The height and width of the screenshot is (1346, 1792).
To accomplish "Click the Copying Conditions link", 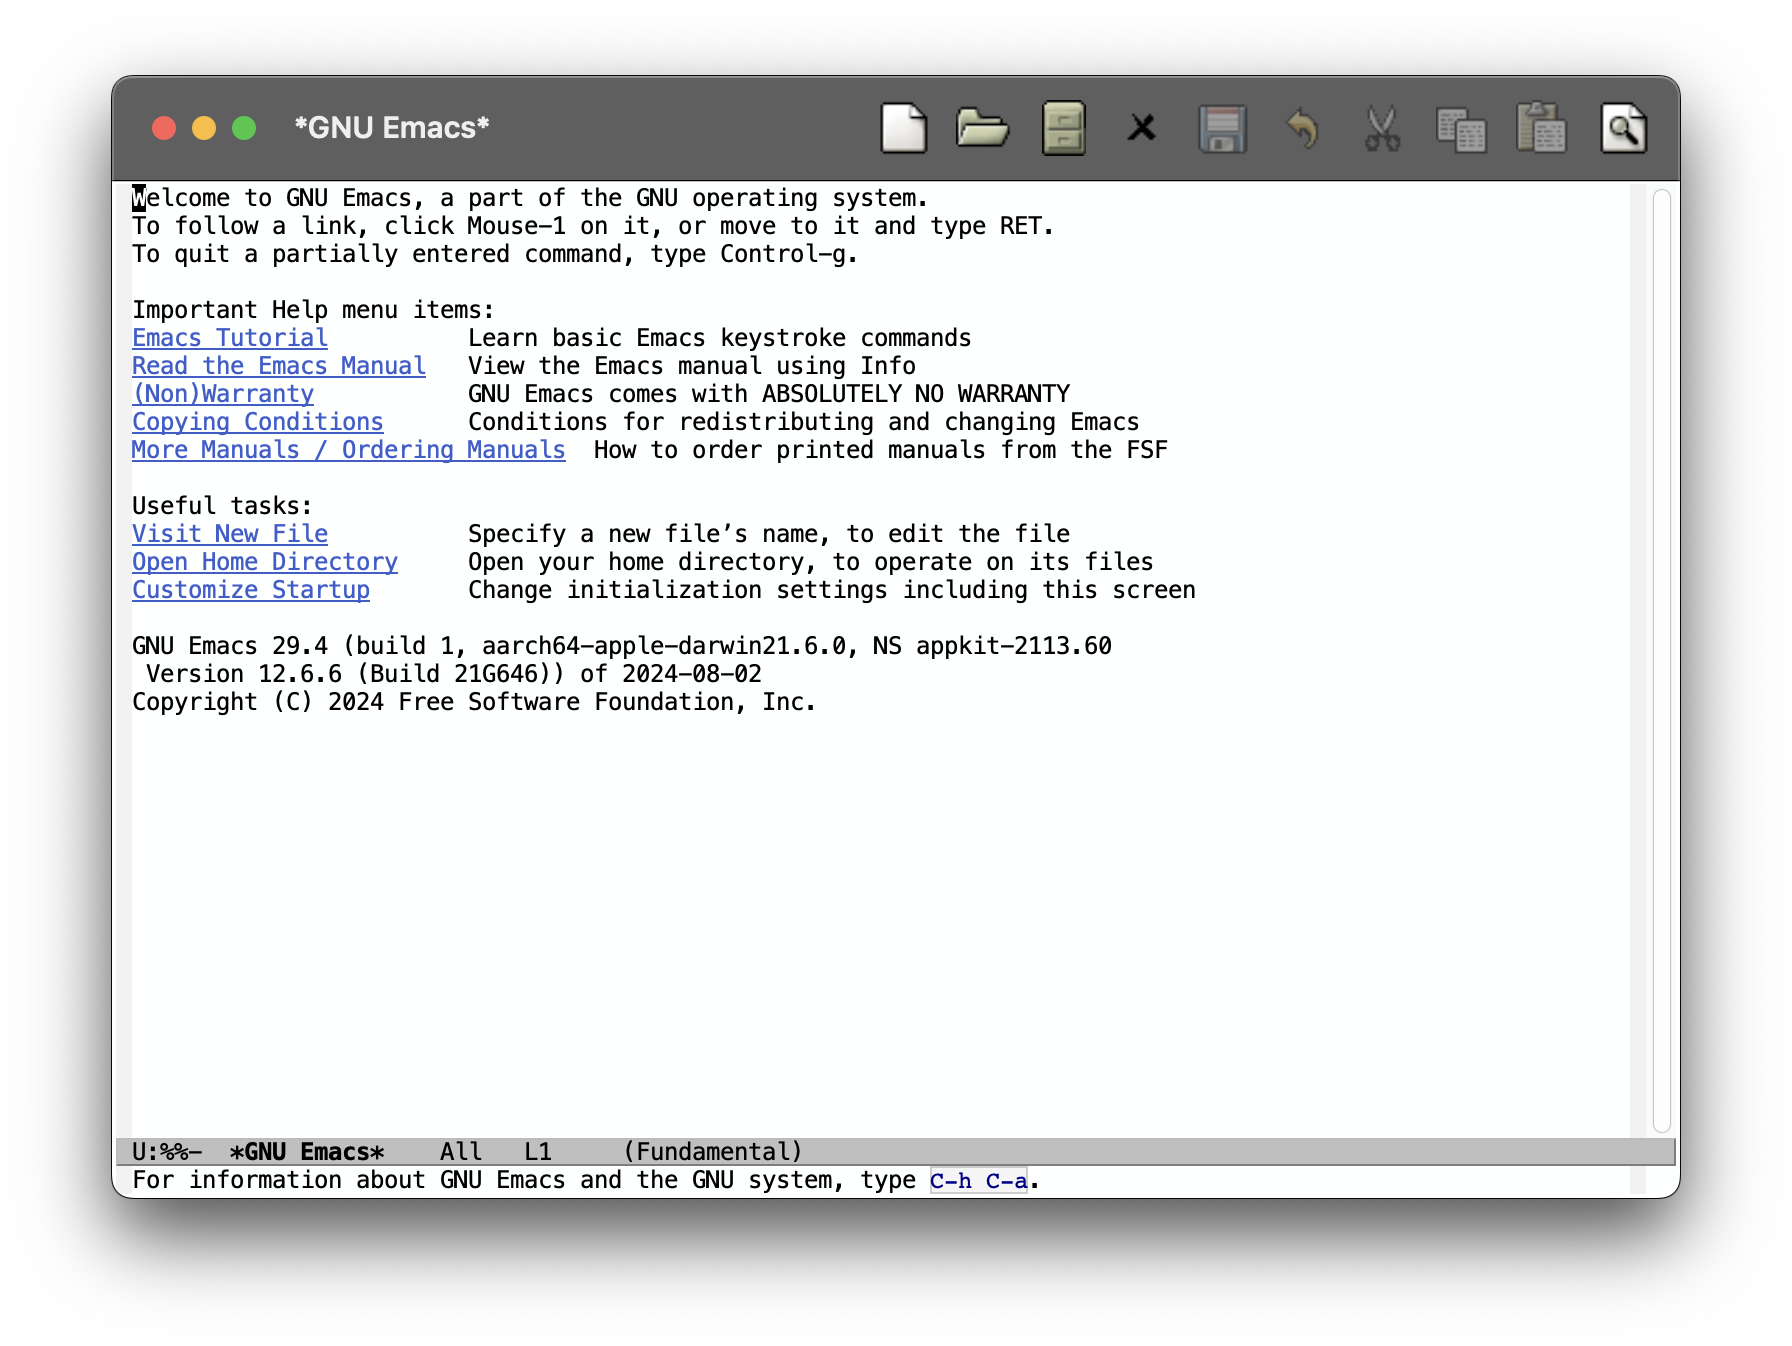I will point(258,422).
